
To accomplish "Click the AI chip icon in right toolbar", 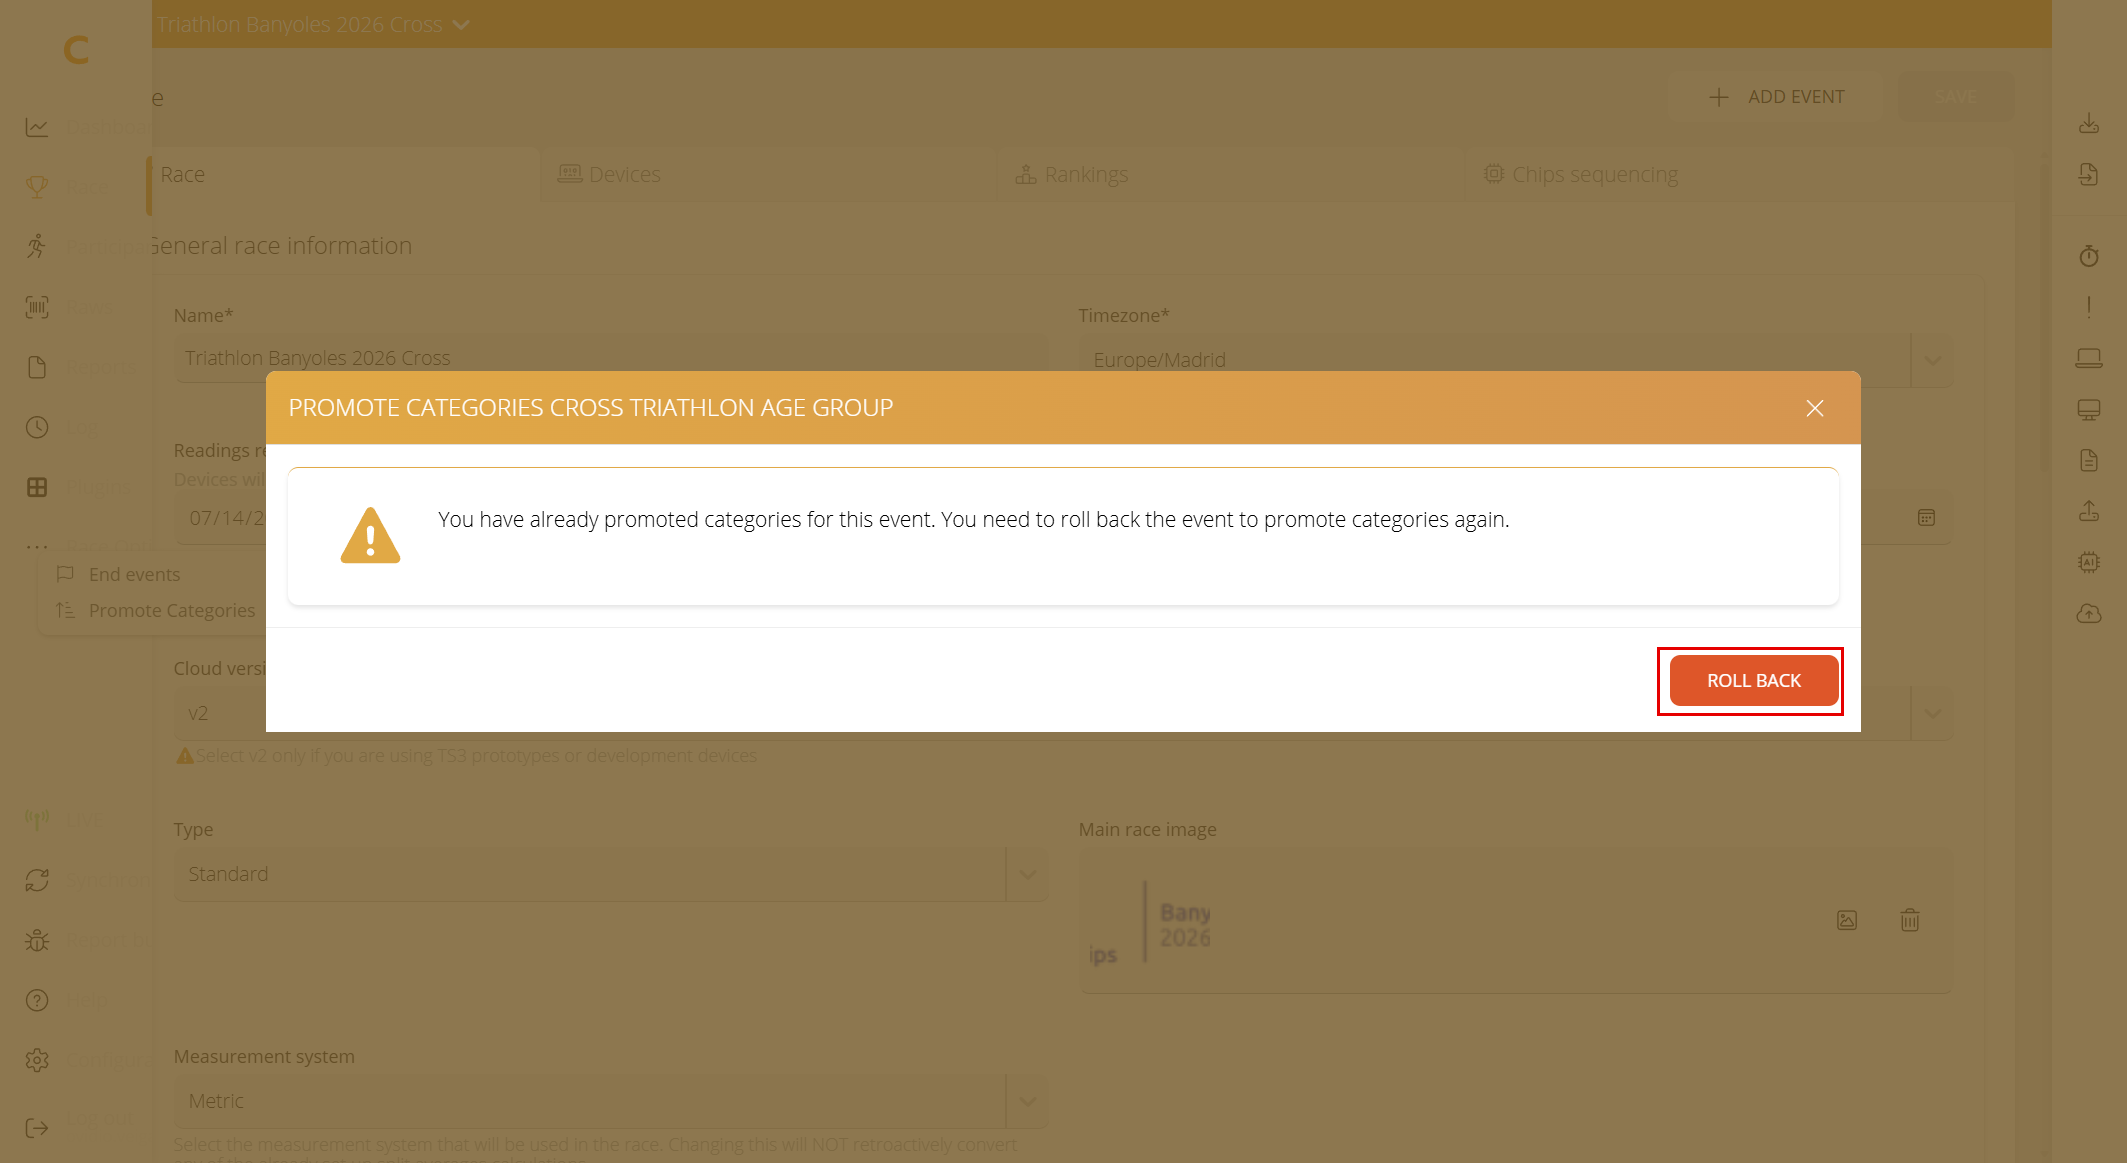I will click(x=2089, y=562).
